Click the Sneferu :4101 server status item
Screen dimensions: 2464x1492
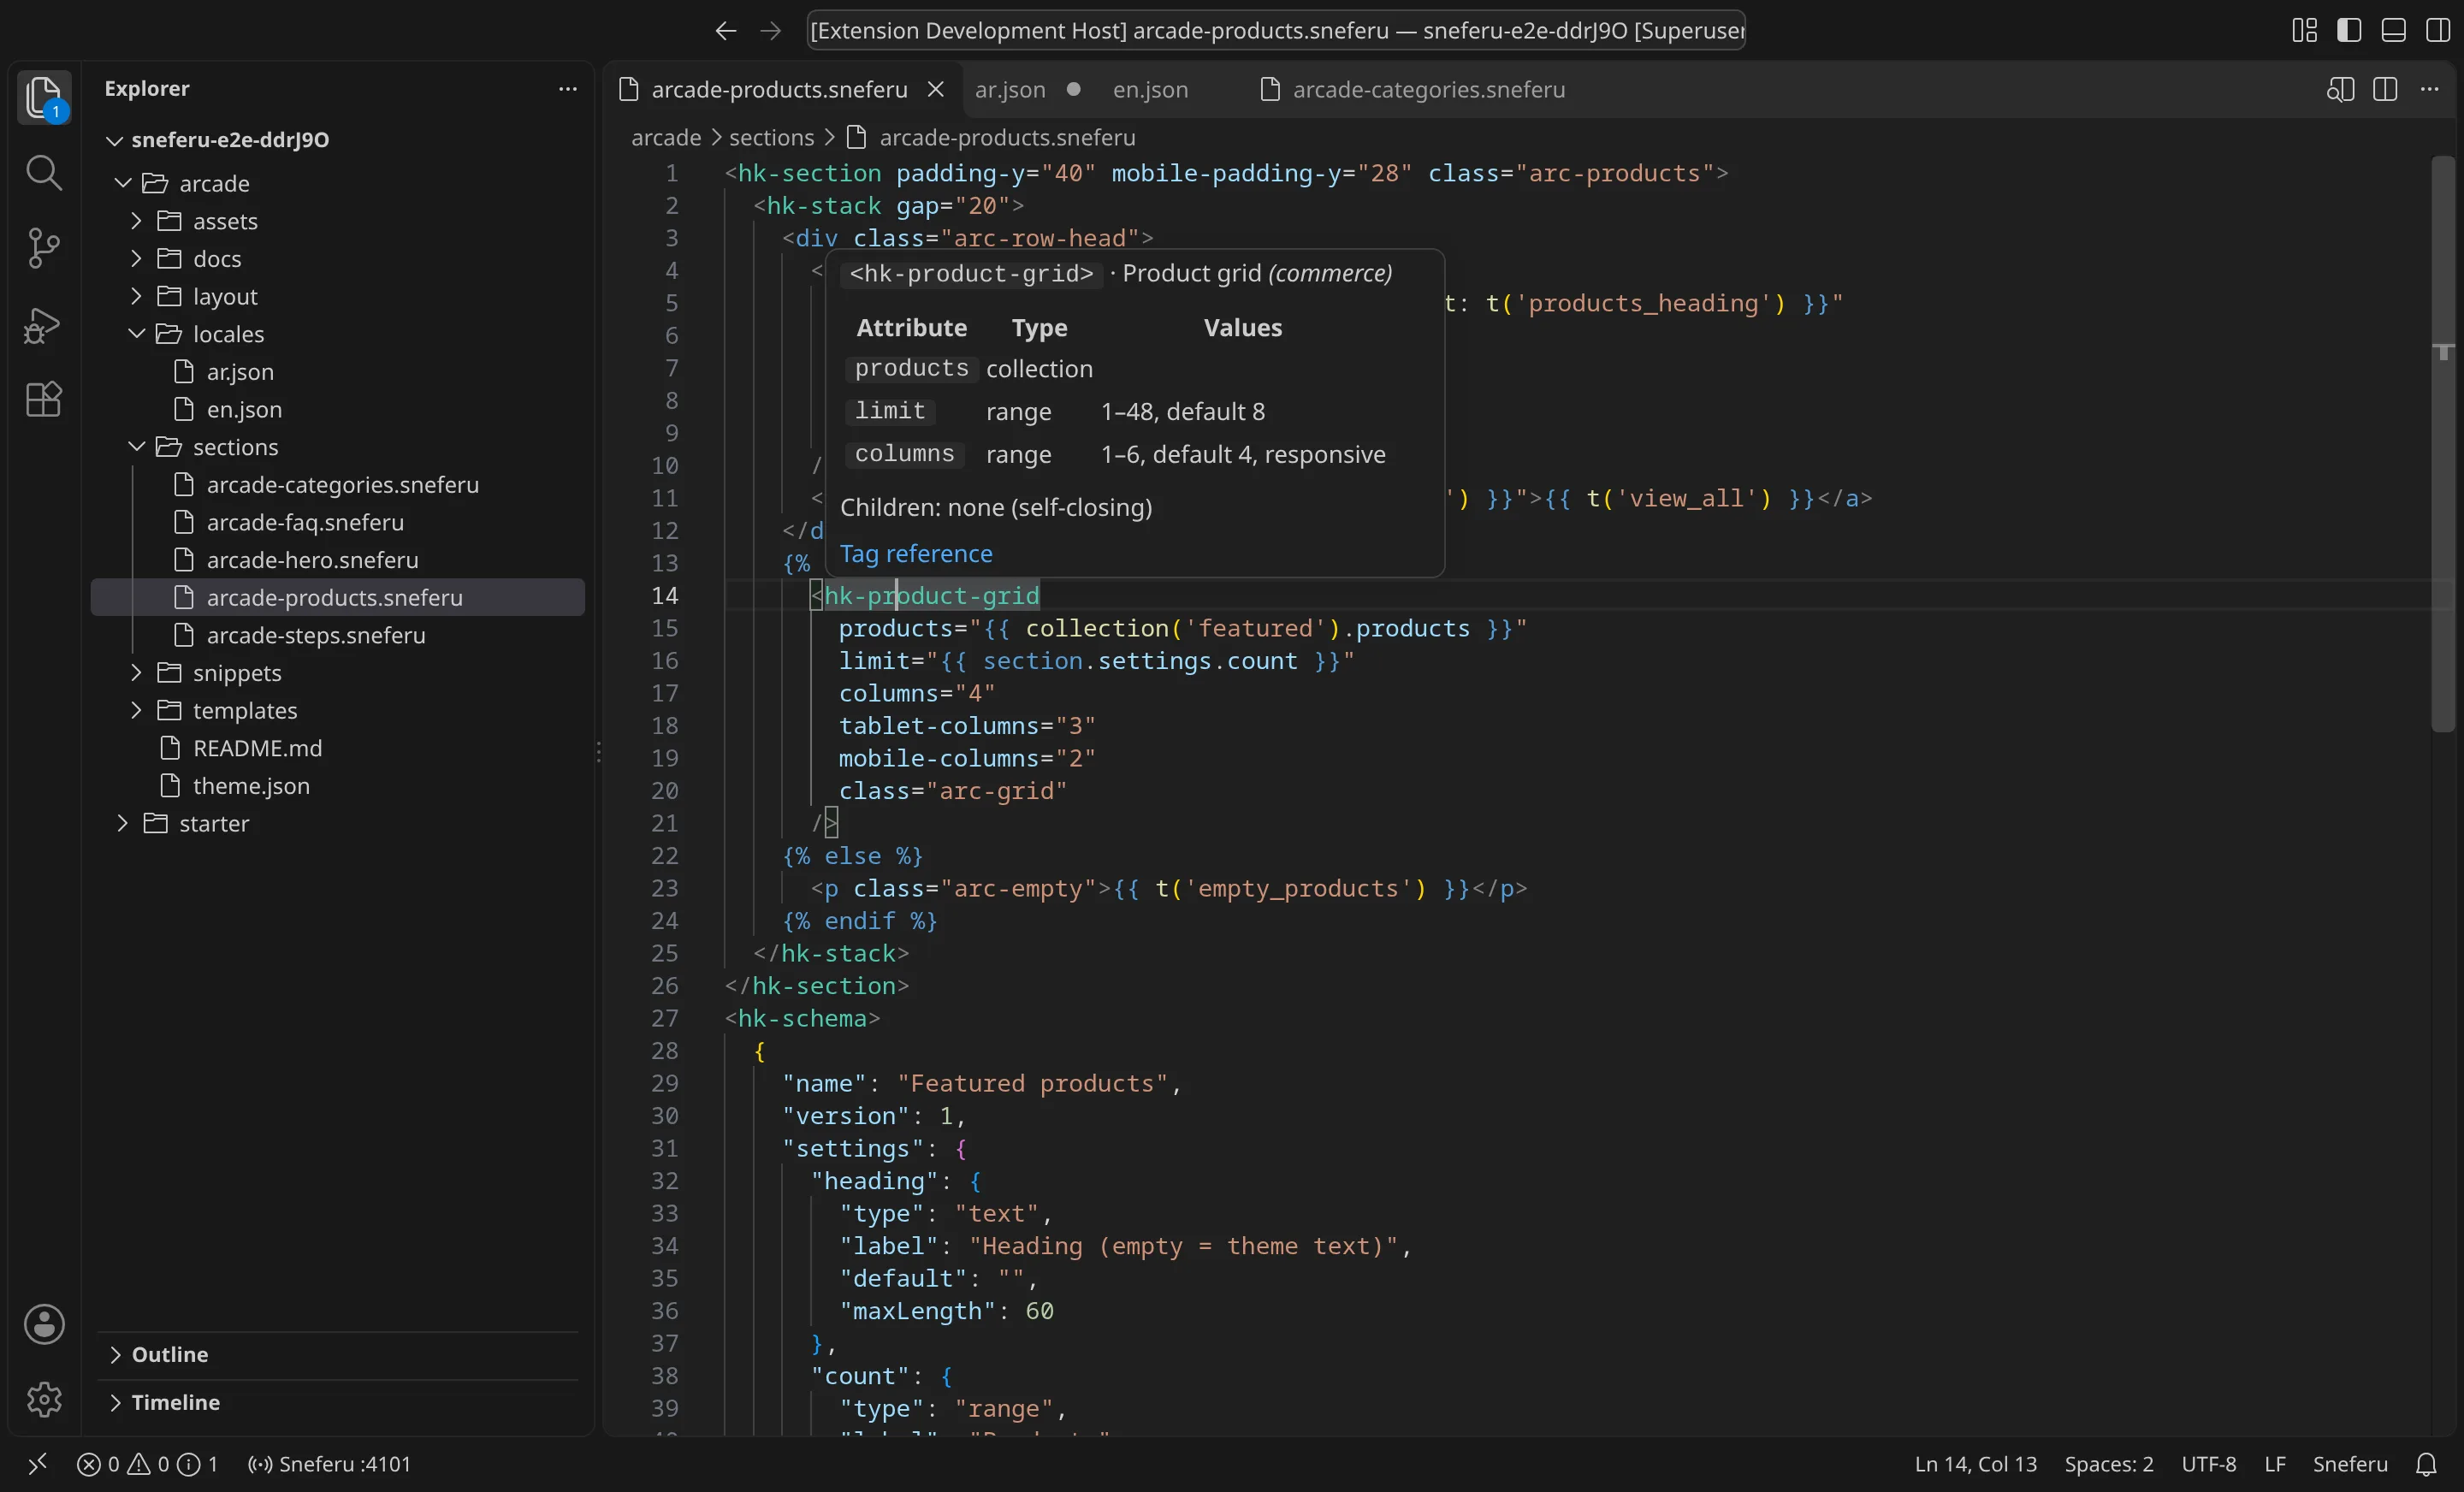coord(329,1464)
